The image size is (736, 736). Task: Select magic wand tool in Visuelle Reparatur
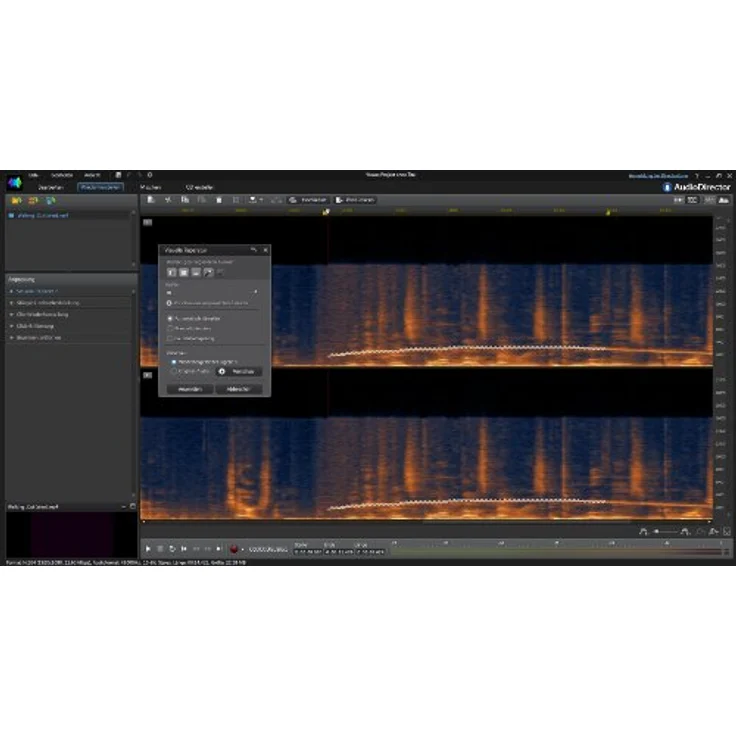tap(208, 272)
